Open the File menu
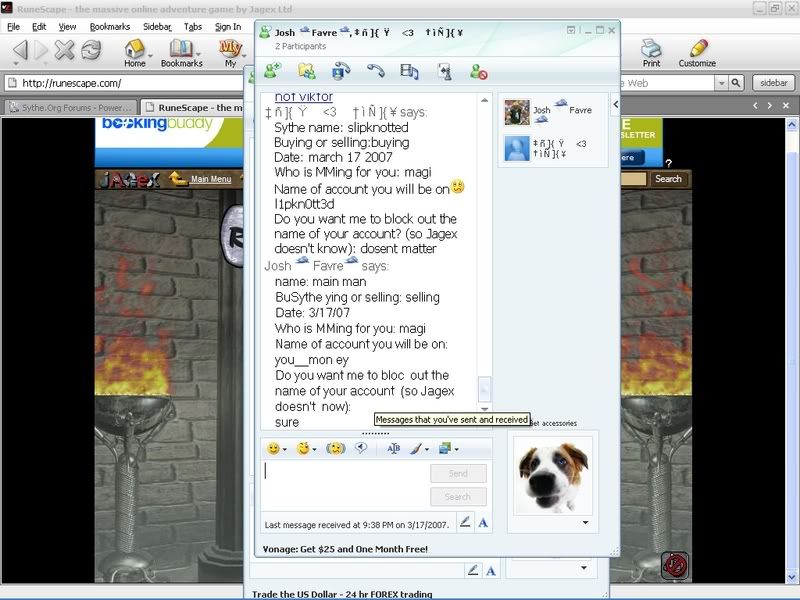This screenshot has width=800, height=600. click(x=13, y=27)
